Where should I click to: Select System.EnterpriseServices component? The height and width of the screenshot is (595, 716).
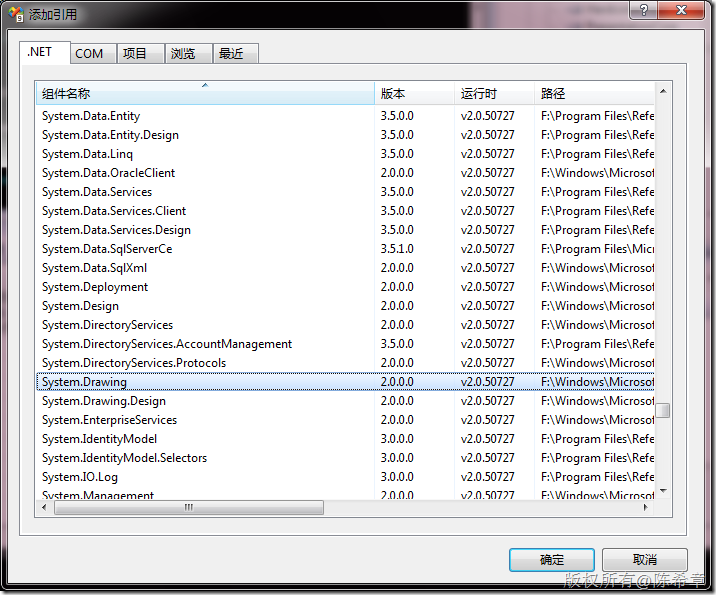pos(345,420)
